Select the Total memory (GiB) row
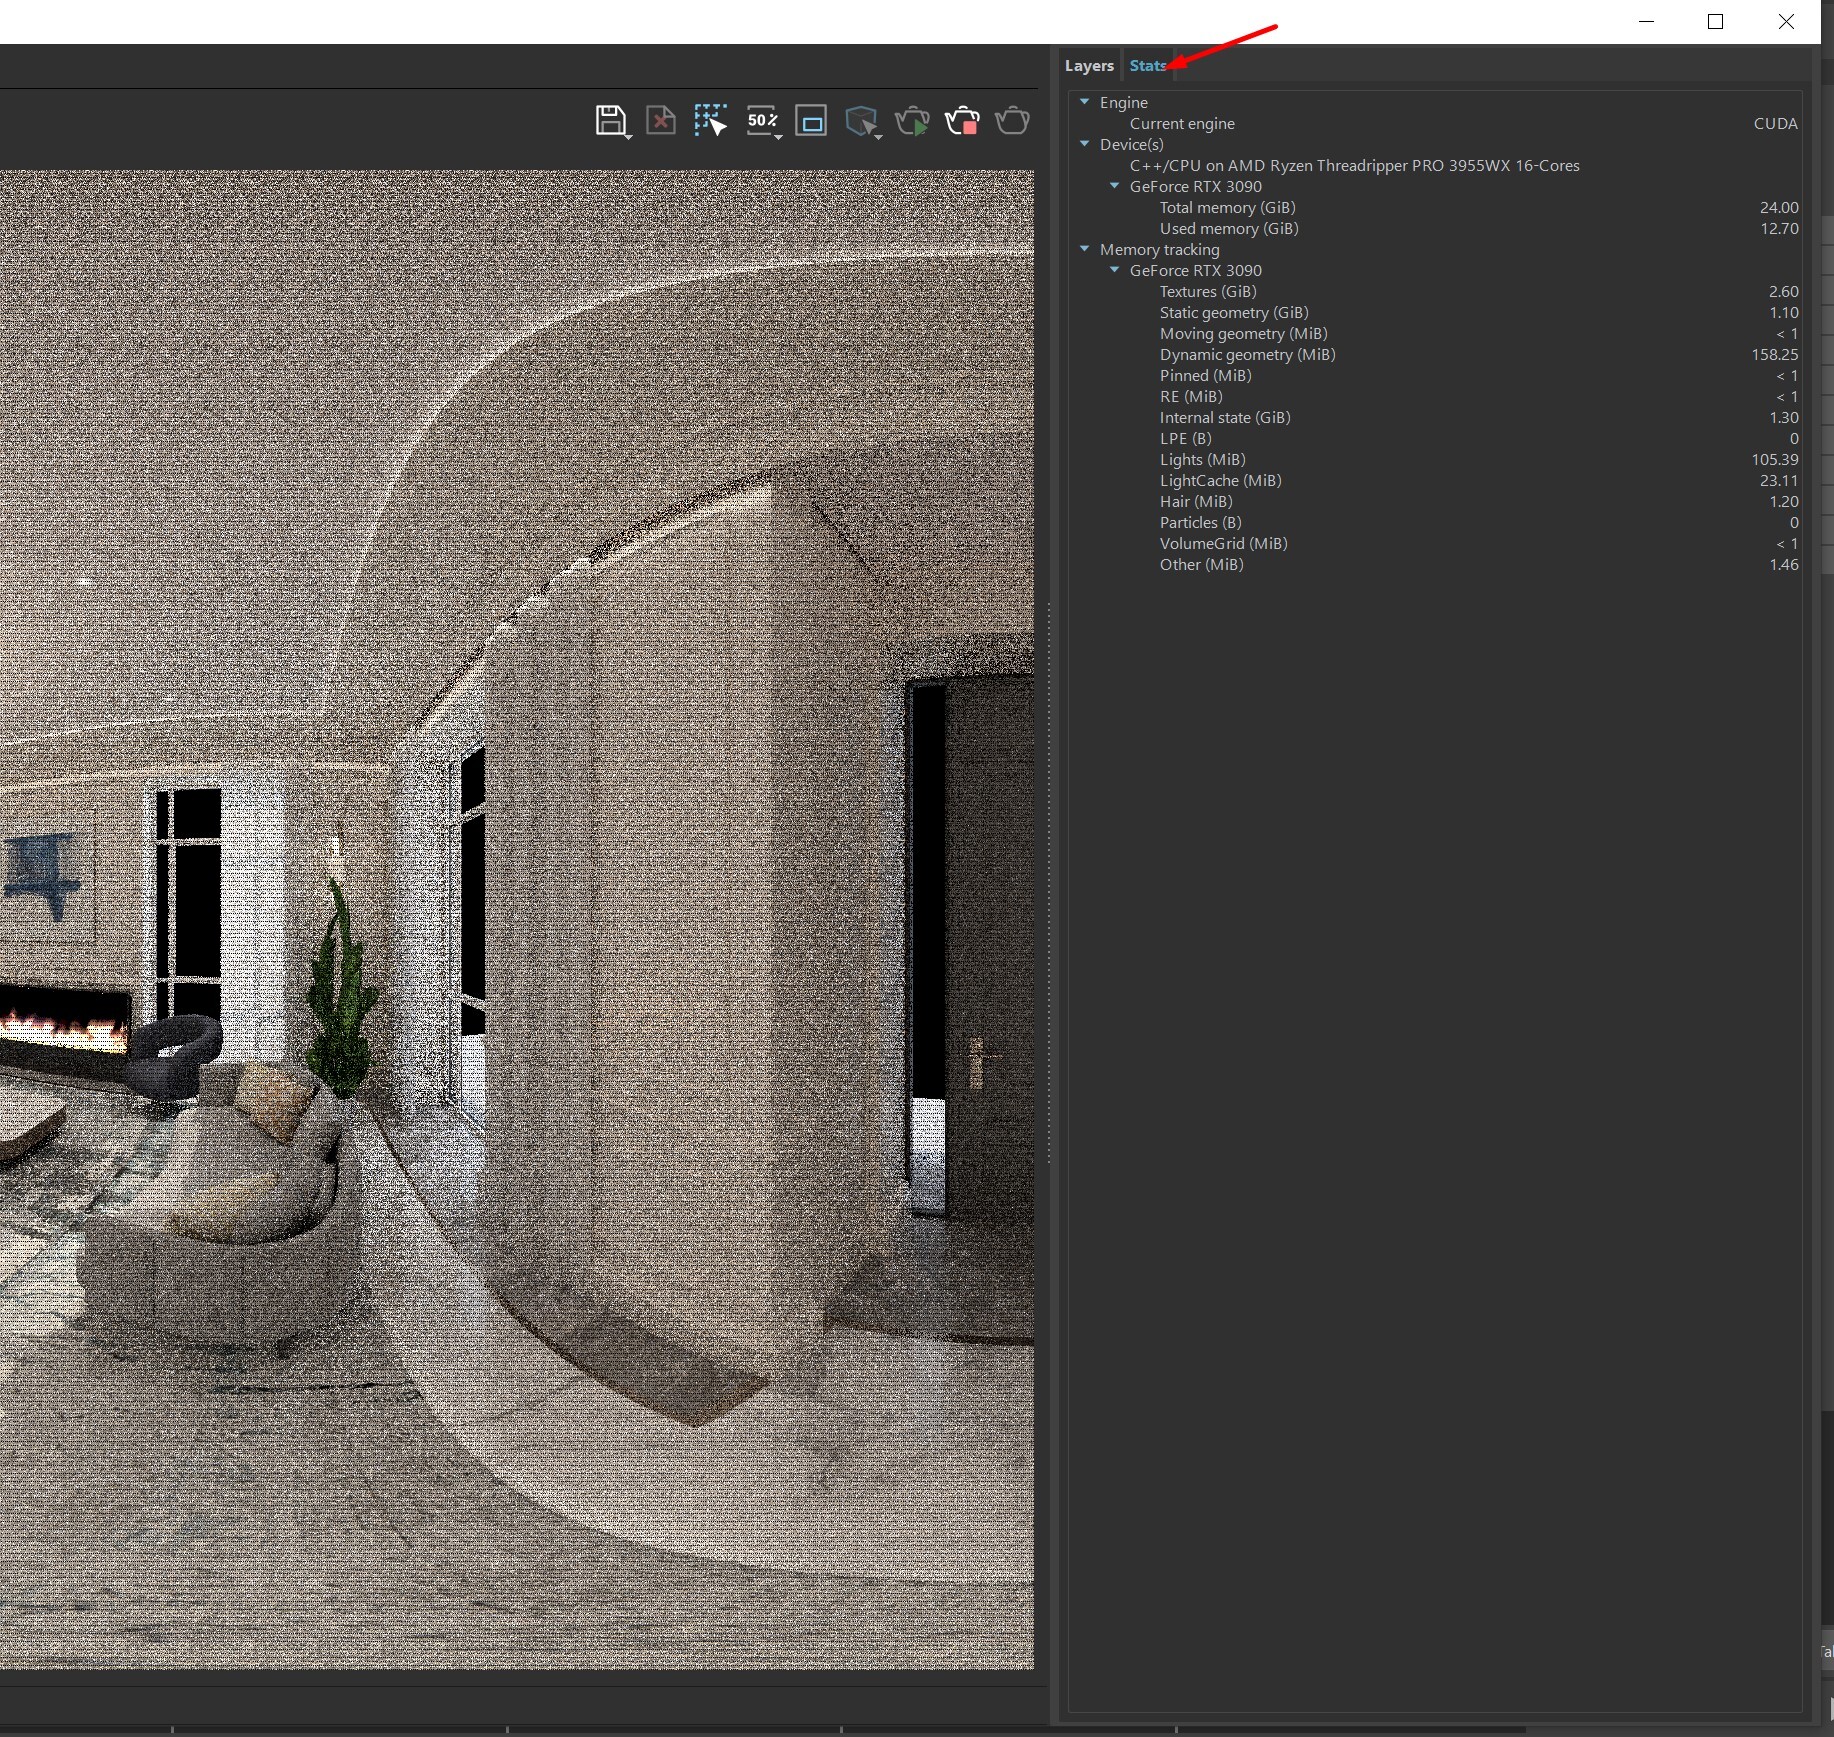Image resolution: width=1834 pixels, height=1737 pixels. tap(1436, 207)
